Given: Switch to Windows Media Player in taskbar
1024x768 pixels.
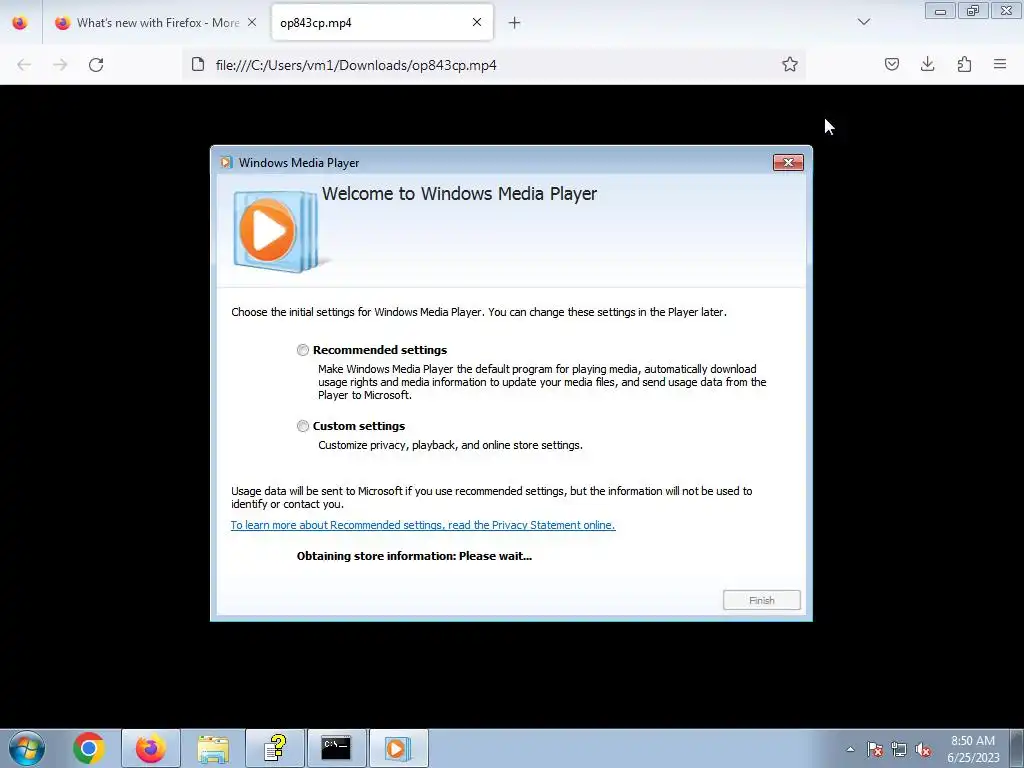Looking at the screenshot, I should point(399,748).
